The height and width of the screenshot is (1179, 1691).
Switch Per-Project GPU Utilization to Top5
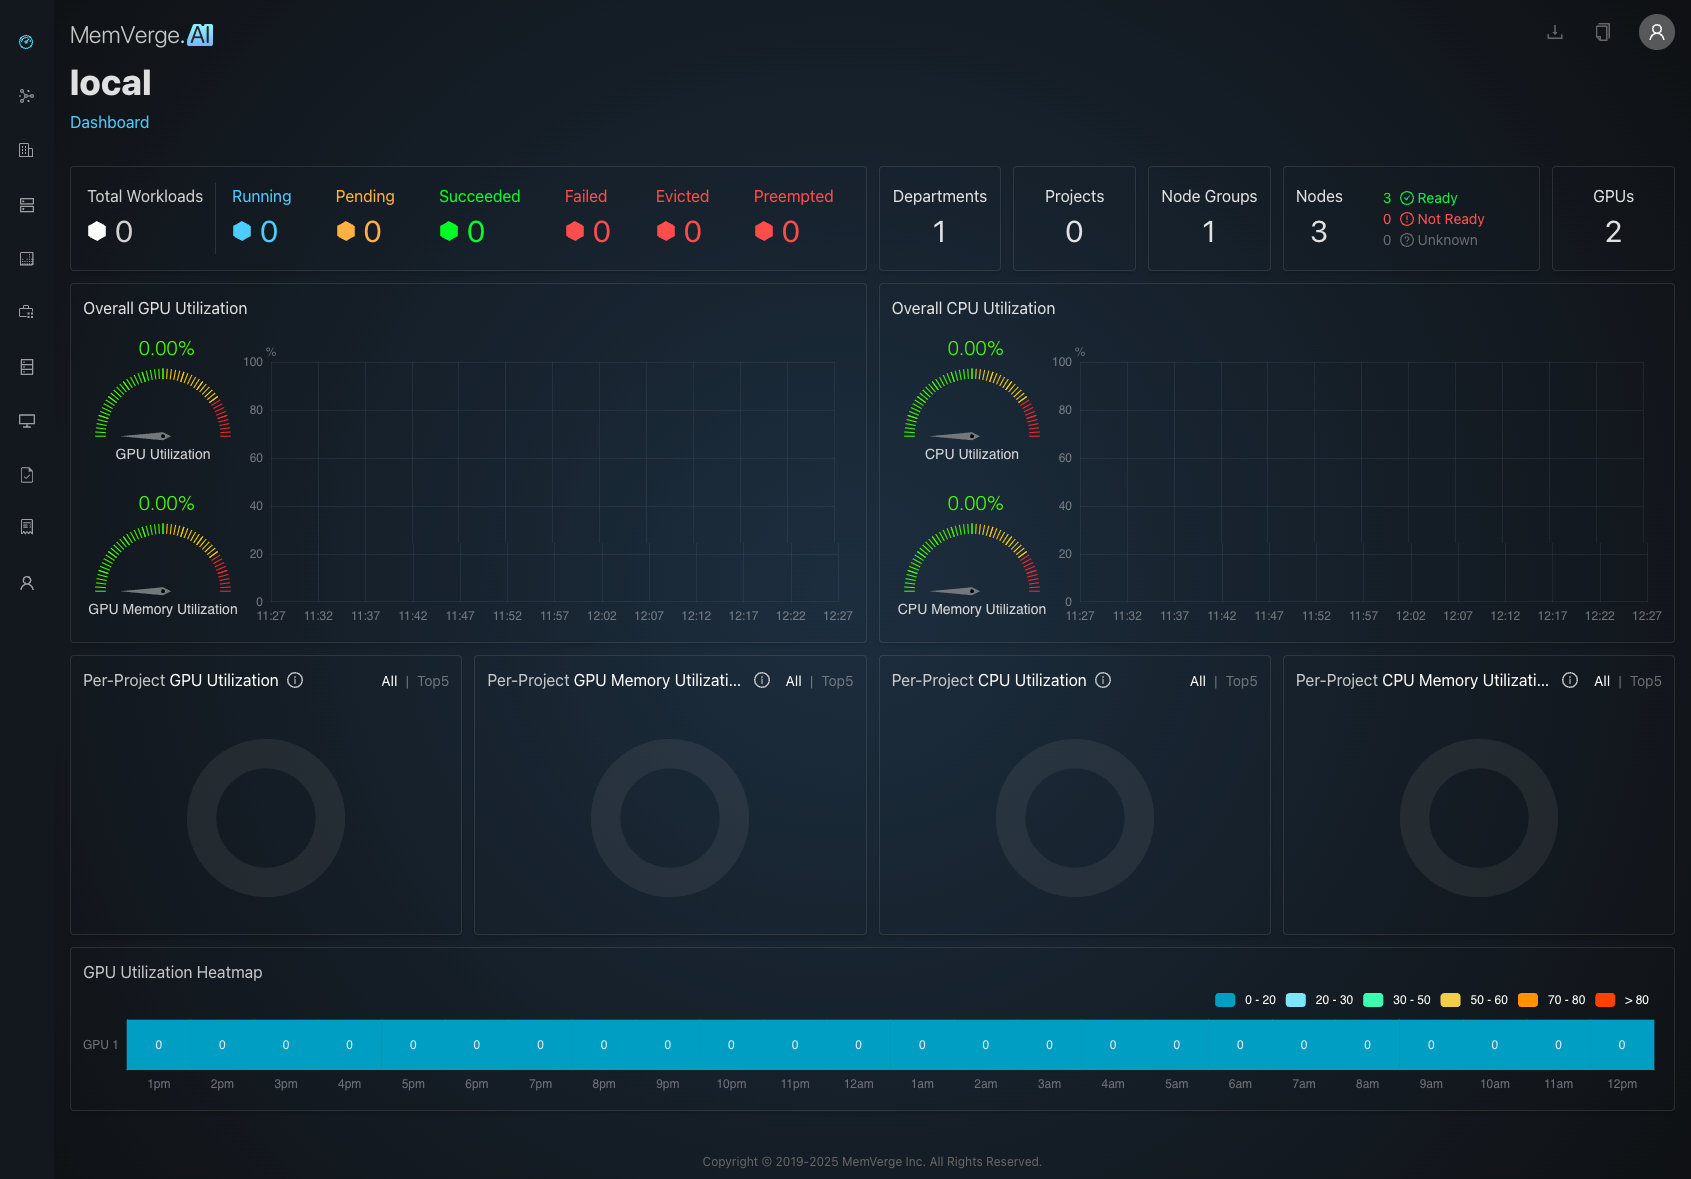(x=433, y=681)
